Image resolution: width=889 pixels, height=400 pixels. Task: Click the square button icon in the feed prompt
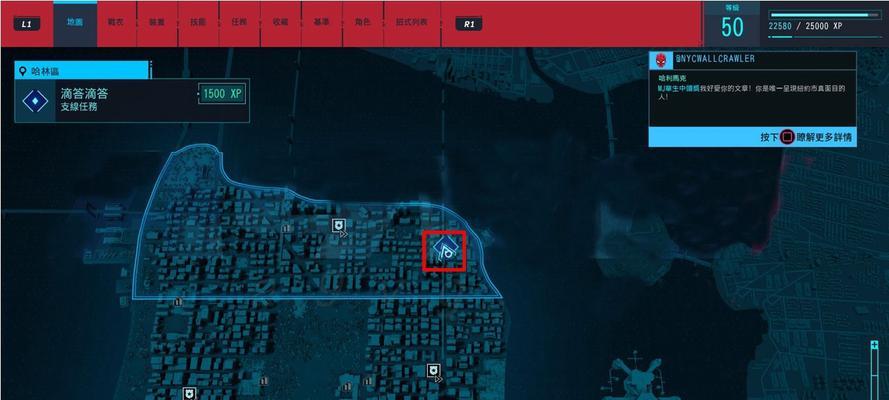point(787,137)
